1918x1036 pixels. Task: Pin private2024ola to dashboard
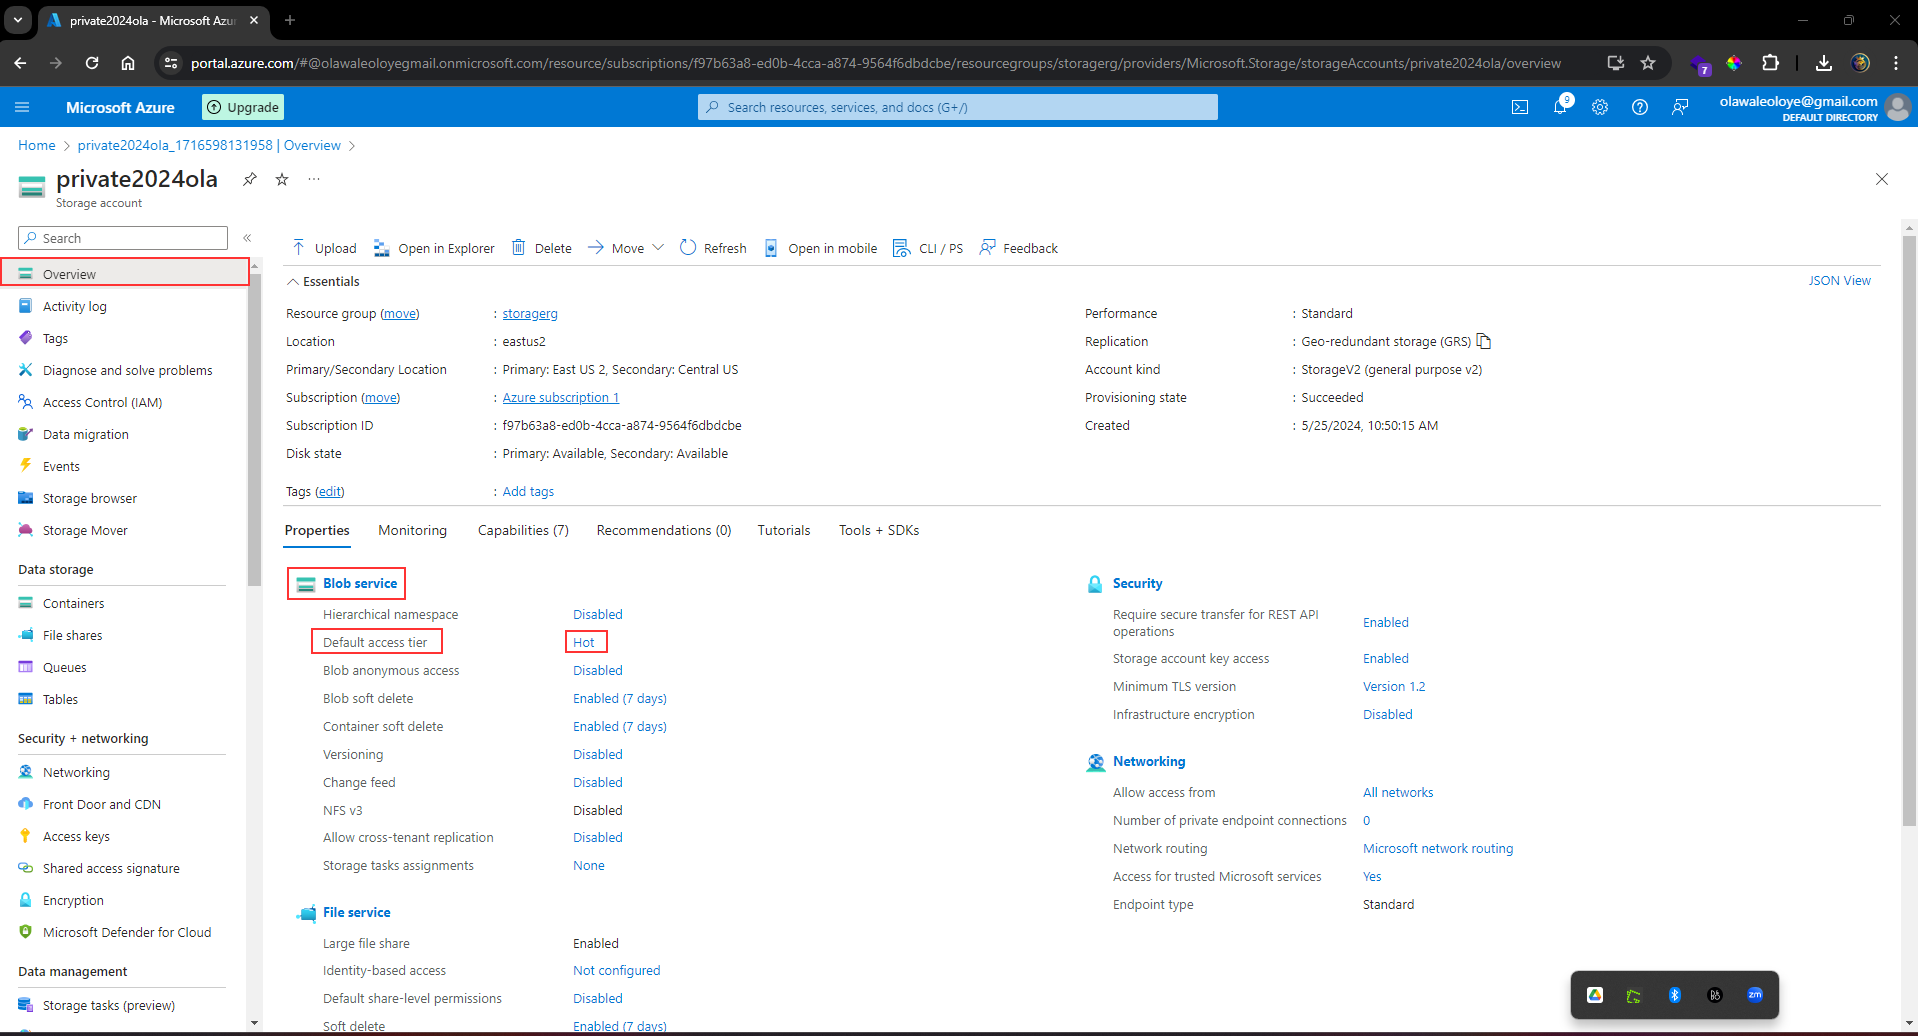250,179
